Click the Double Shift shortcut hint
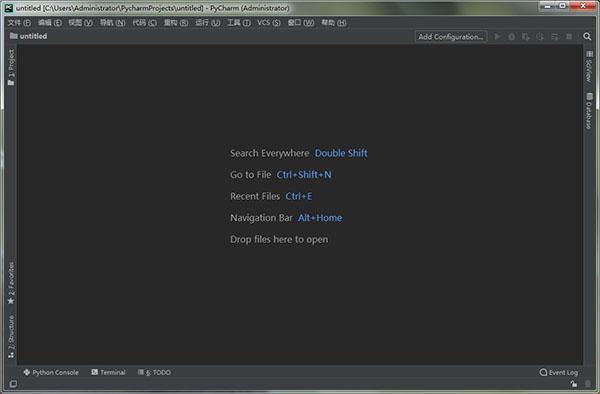 (341, 153)
